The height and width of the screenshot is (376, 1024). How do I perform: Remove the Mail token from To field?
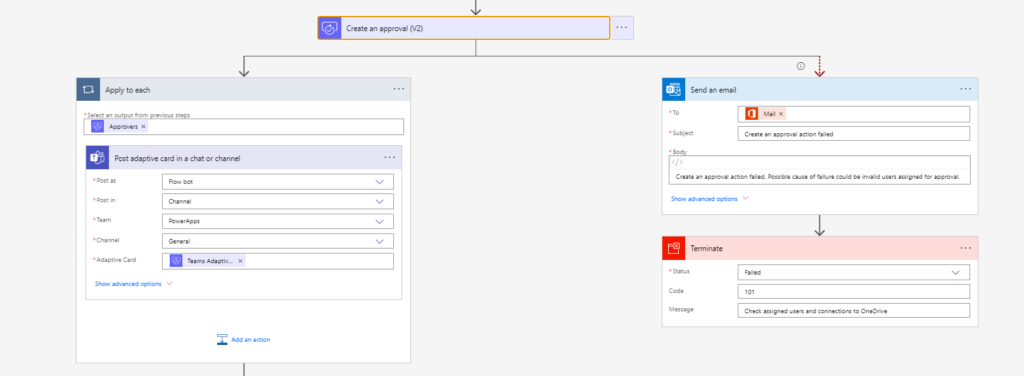780,114
